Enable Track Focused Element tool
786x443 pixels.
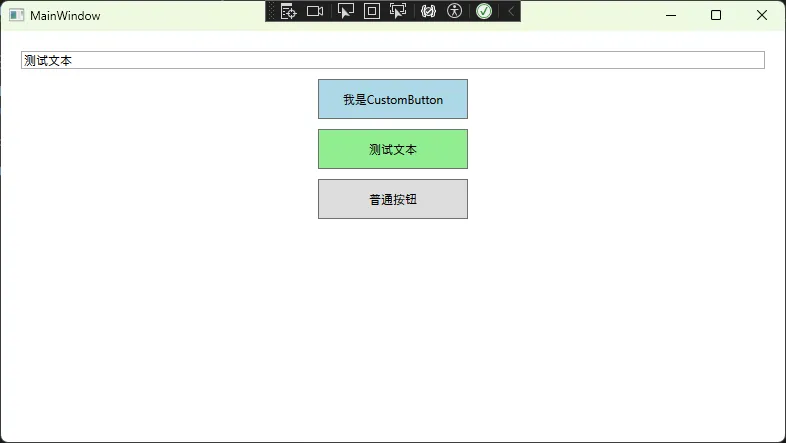[398, 11]
